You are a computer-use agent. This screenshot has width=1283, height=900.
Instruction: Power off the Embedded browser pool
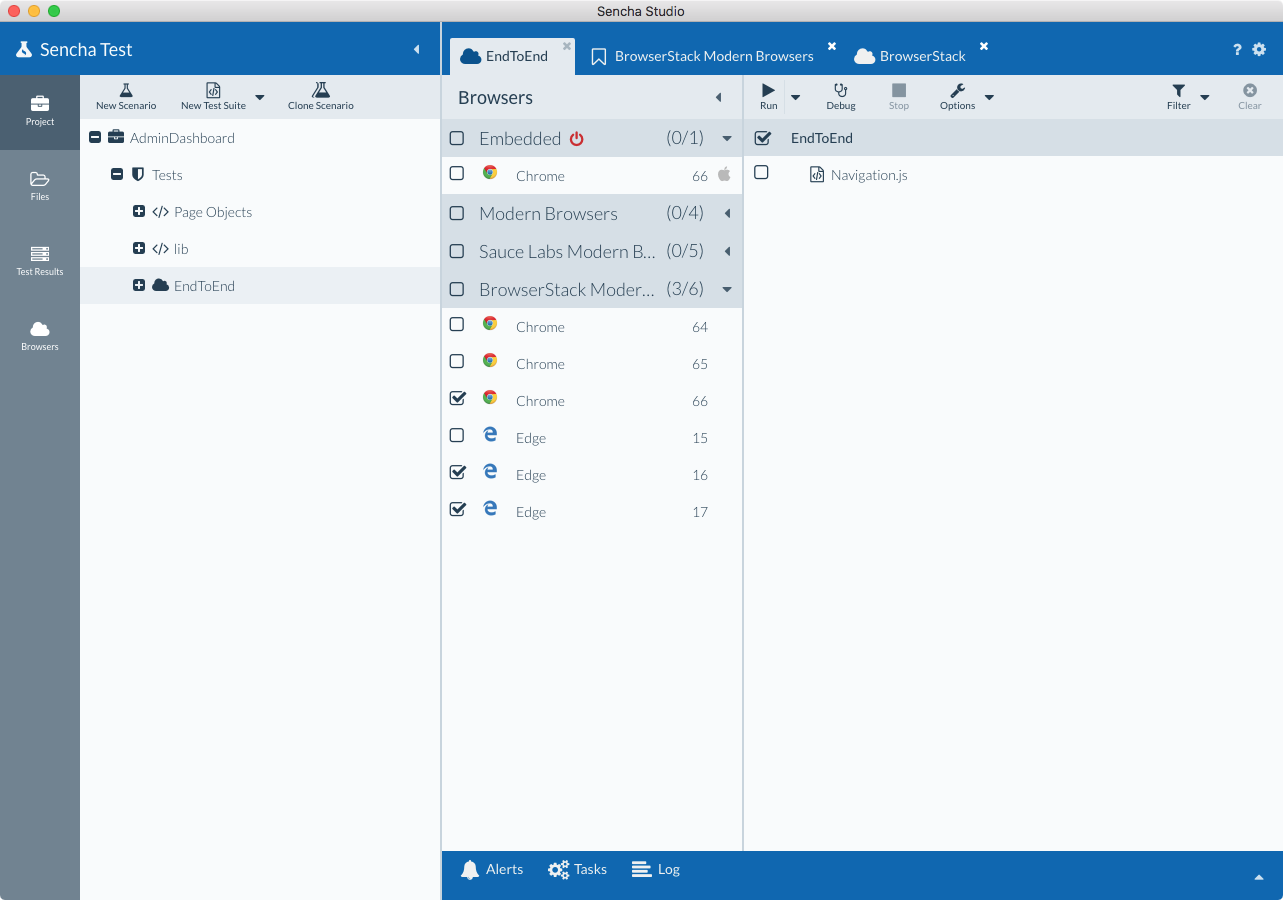click(578, 138)
